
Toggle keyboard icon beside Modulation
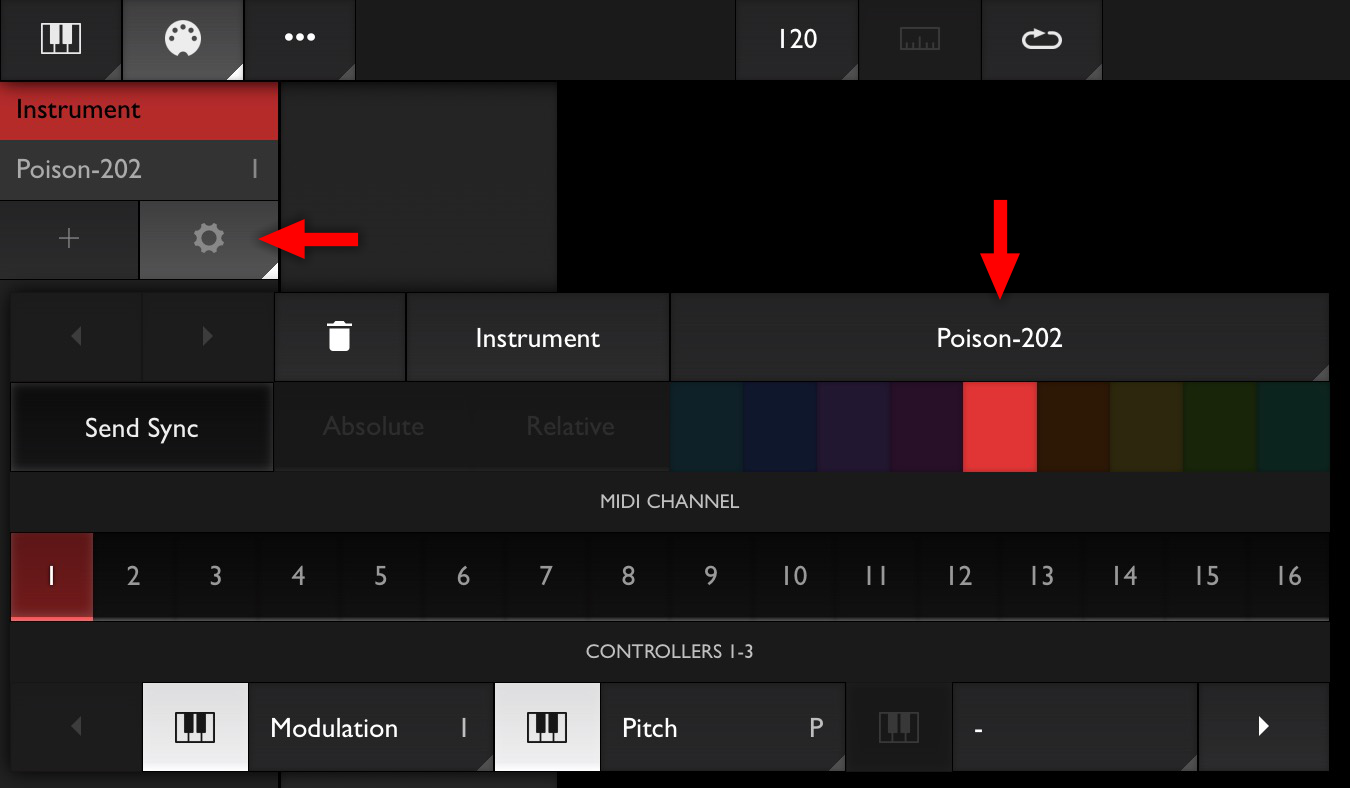195,727
